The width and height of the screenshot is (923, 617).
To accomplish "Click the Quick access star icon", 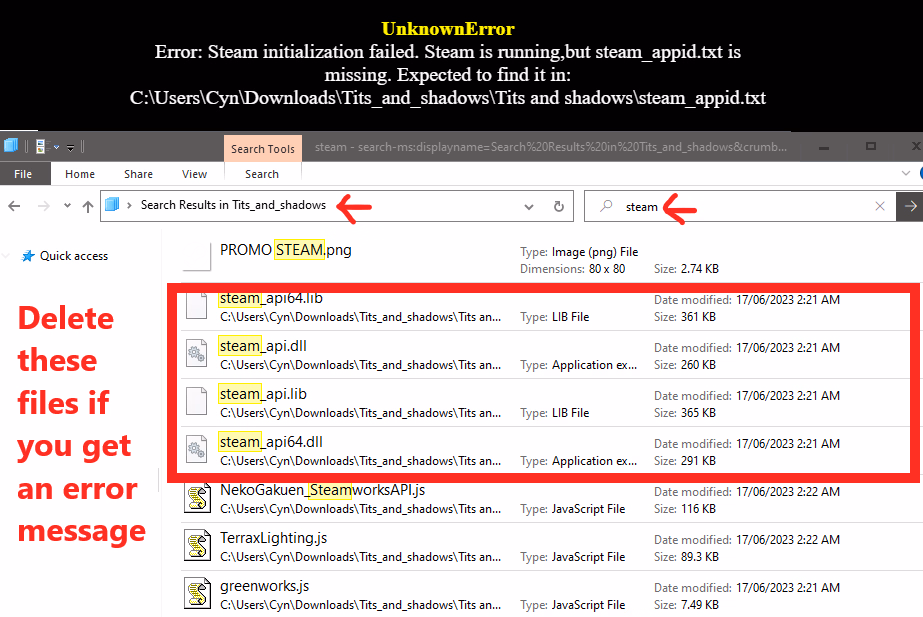I will pos(27,256).
